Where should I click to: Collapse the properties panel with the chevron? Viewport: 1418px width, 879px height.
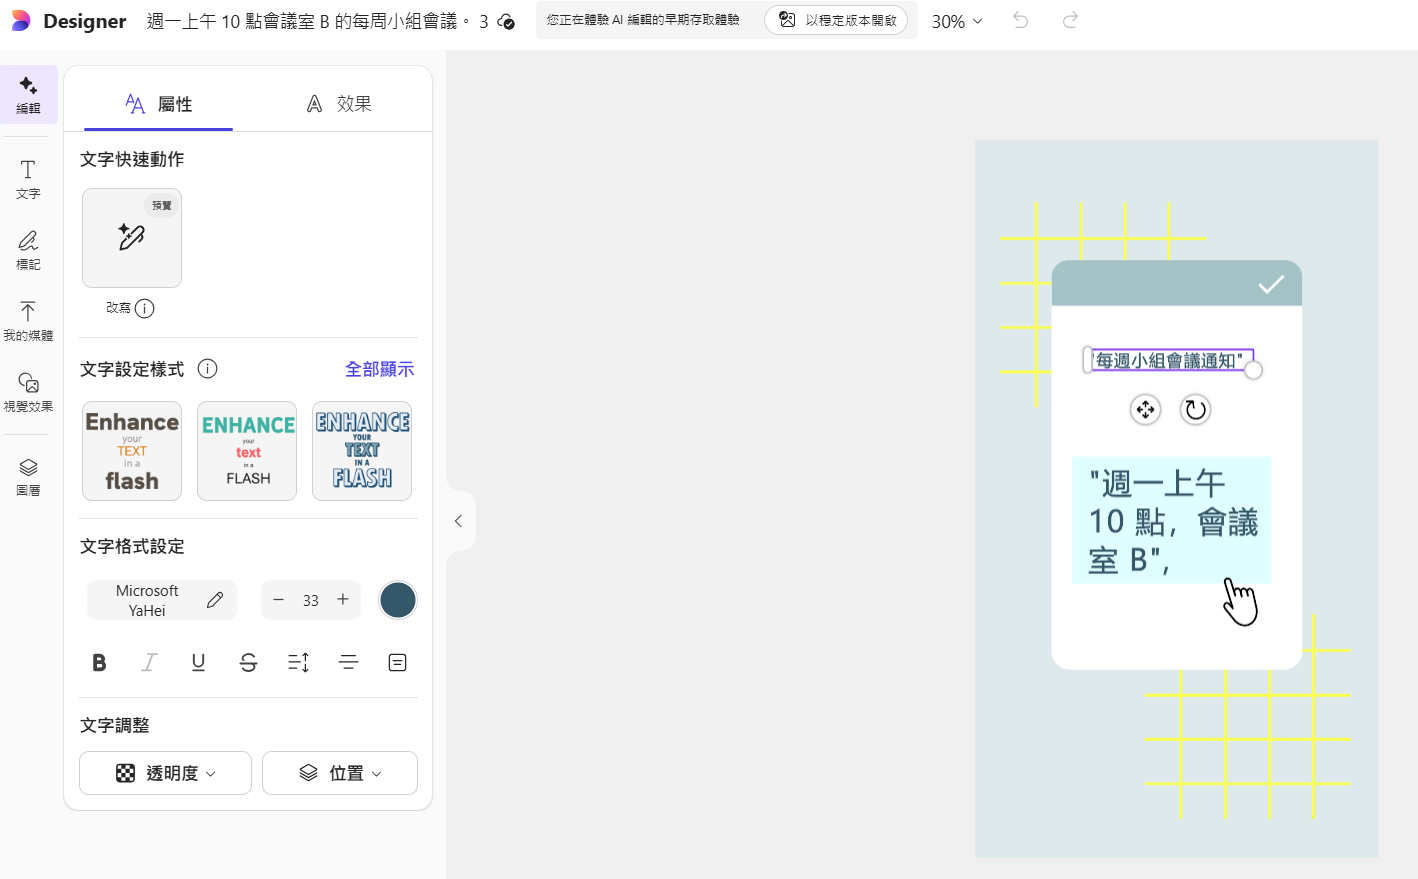(x=458, y=521)
